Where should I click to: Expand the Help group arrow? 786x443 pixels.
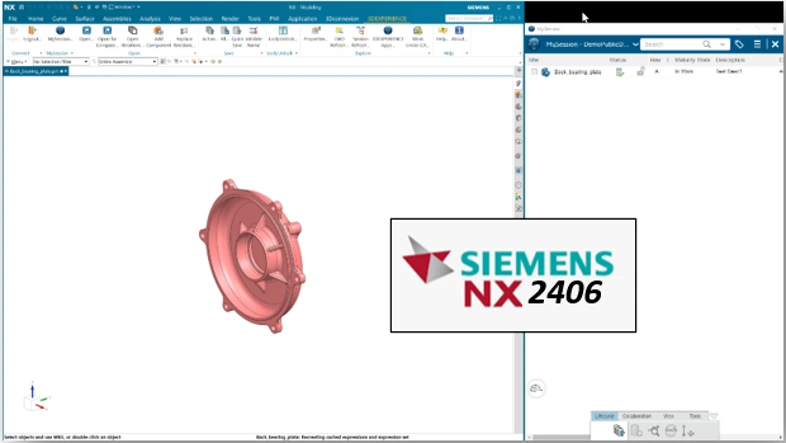coord(467,53)
